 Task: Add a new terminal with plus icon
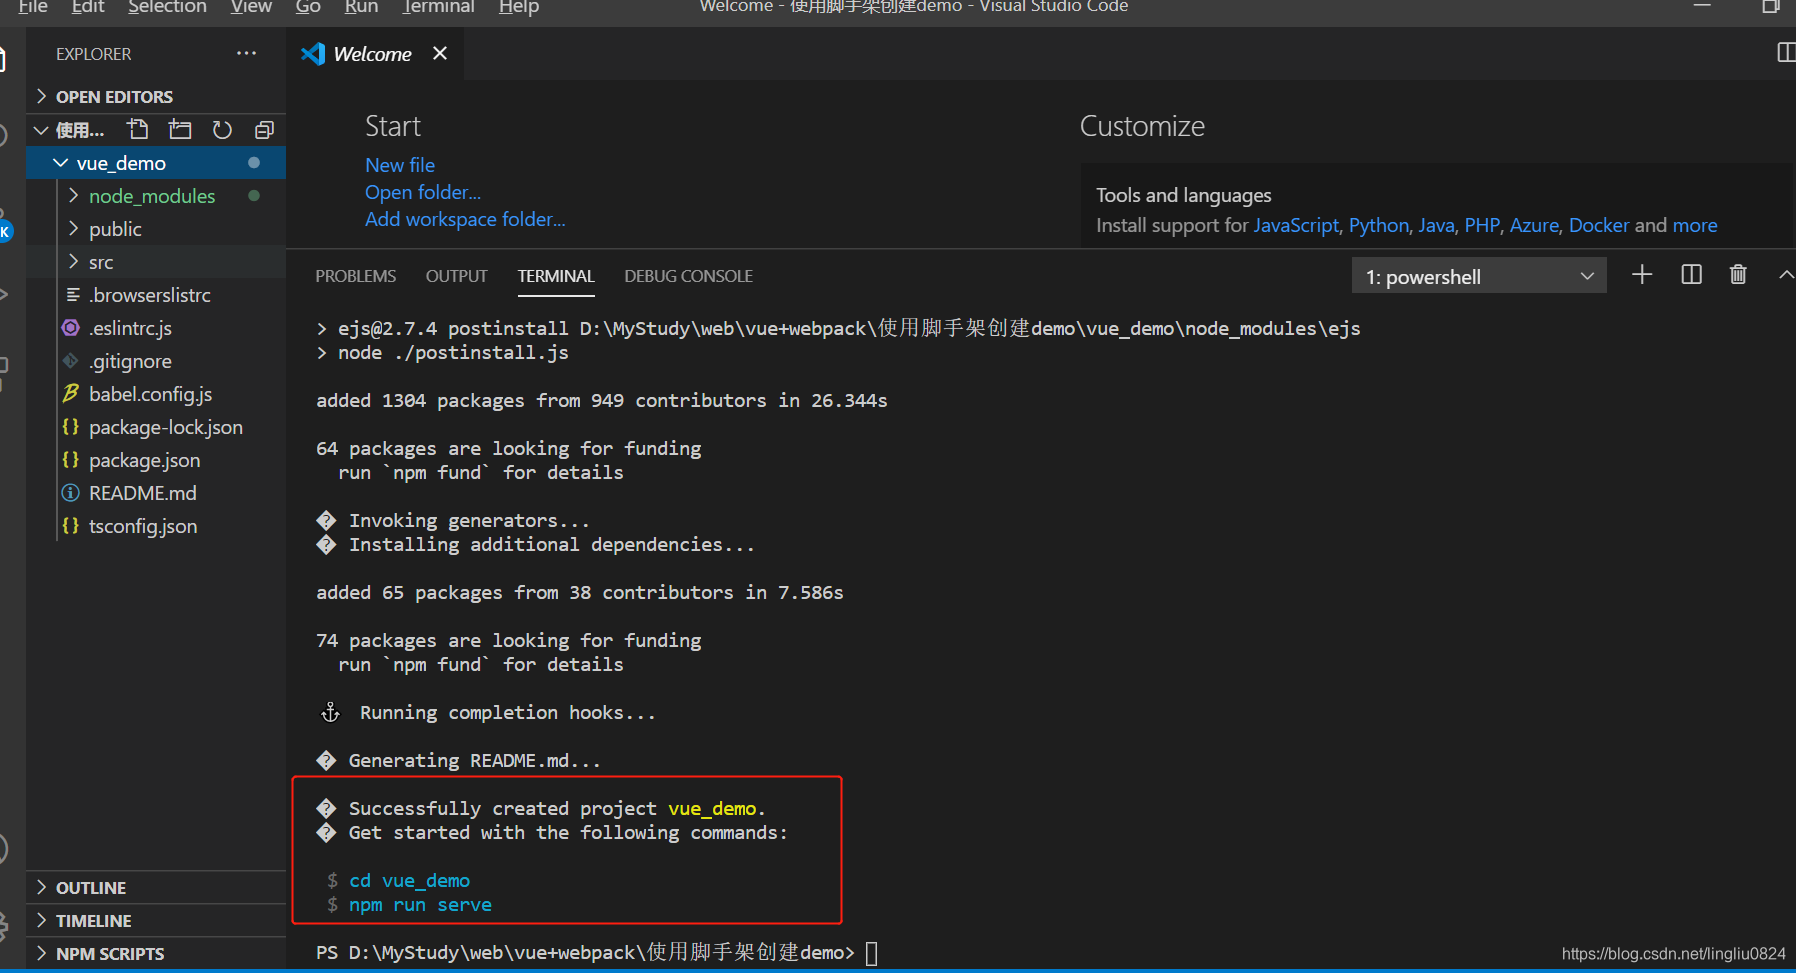tap(1642, 275)
